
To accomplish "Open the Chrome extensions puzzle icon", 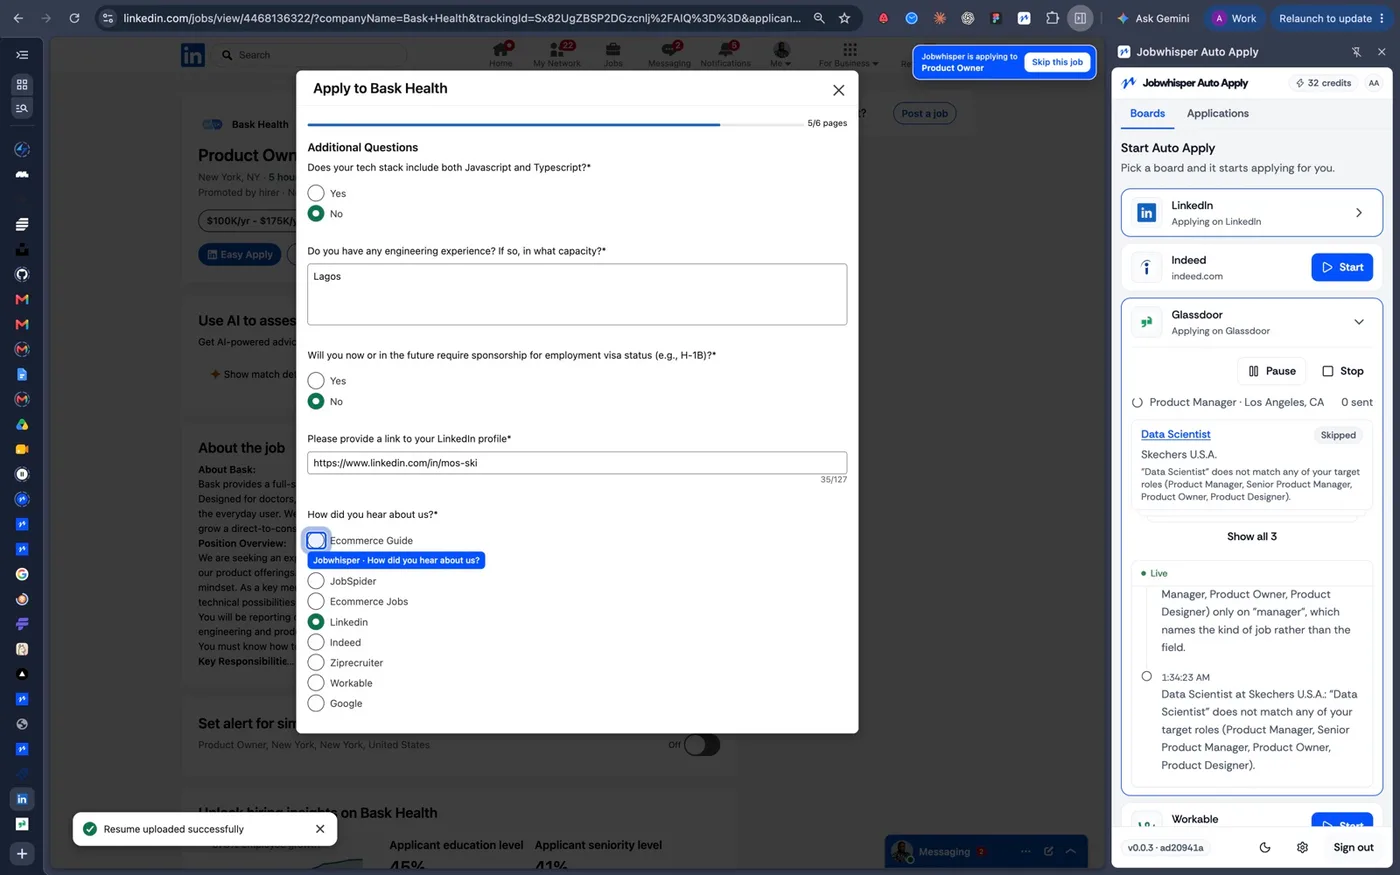I will pyautogui.click(x=1052, y=18).
